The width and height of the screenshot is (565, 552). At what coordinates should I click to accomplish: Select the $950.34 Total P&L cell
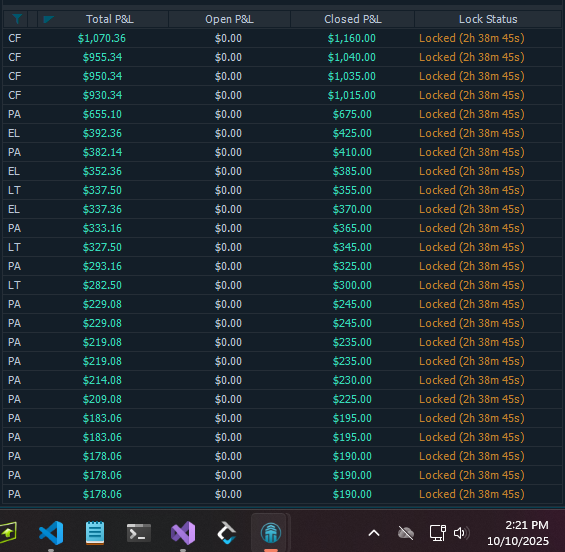102,76
